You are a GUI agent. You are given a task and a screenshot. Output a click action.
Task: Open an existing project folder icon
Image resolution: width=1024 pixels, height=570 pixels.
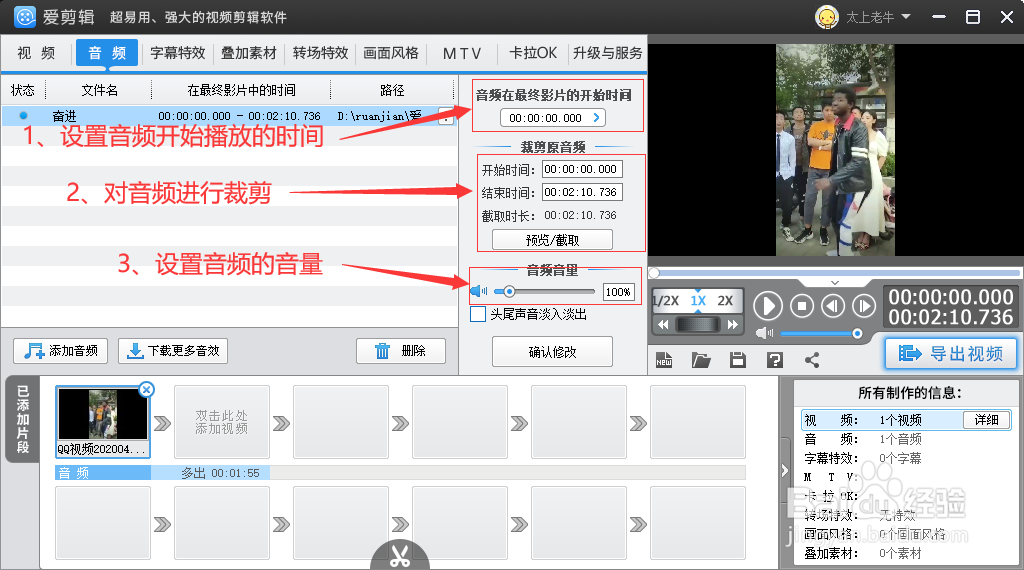701,360
